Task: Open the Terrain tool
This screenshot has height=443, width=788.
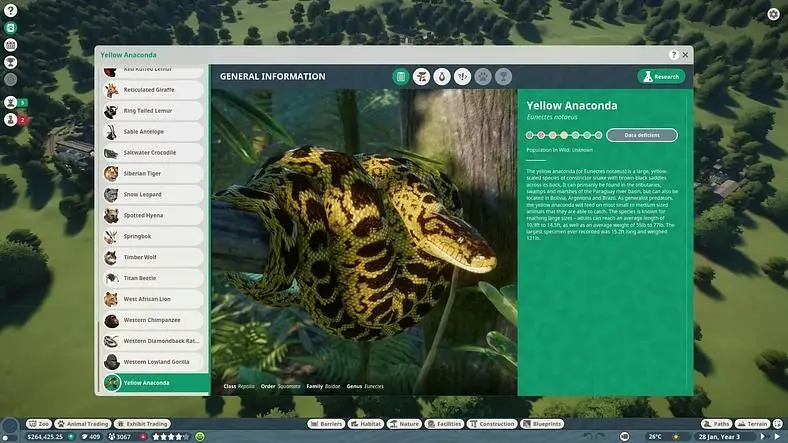Action: [753, 424]
